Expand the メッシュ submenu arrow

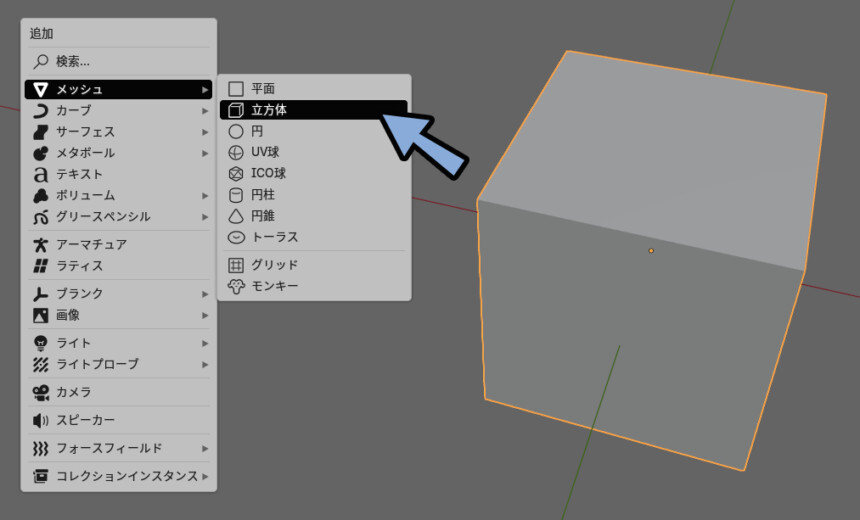[205, 89]
